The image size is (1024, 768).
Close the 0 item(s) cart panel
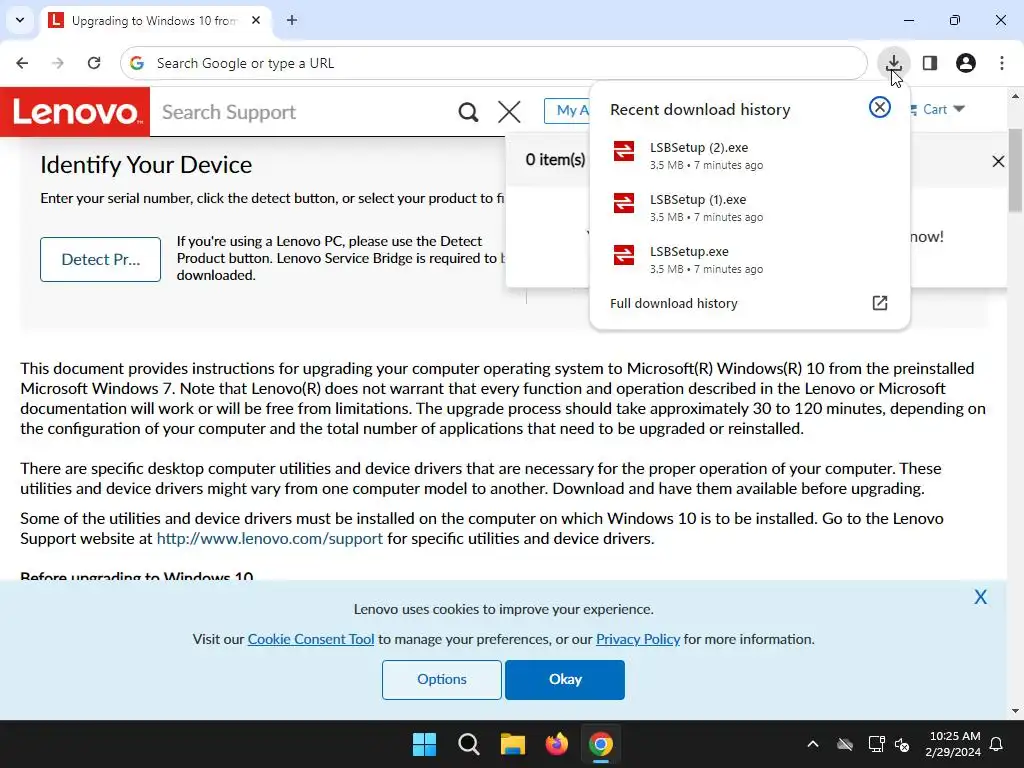(x=998, y=161)
